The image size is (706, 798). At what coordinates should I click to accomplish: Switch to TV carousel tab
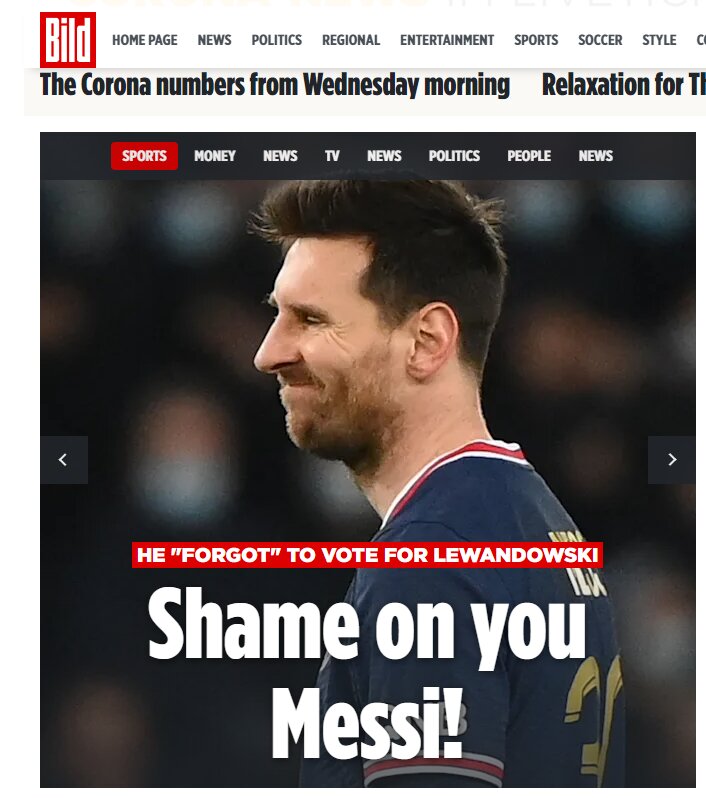click(332, 156)
